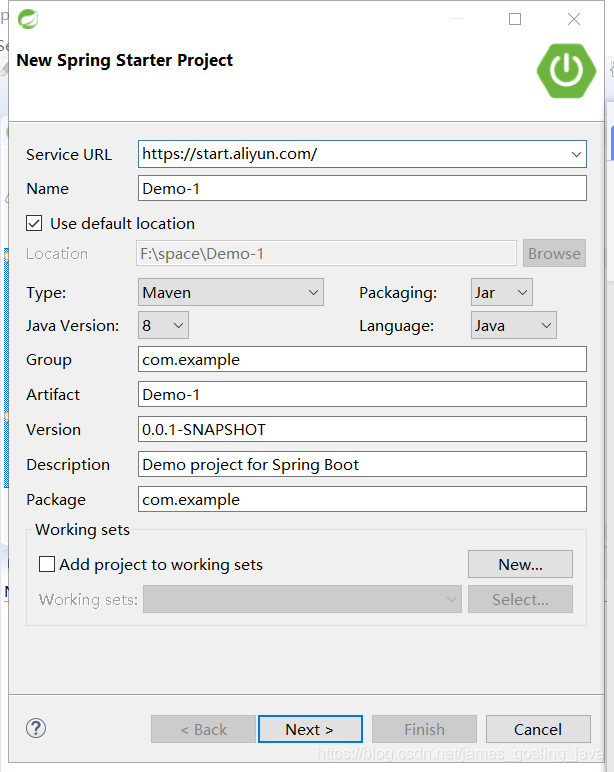Click the Spring leaf icon in title bar

28,19
